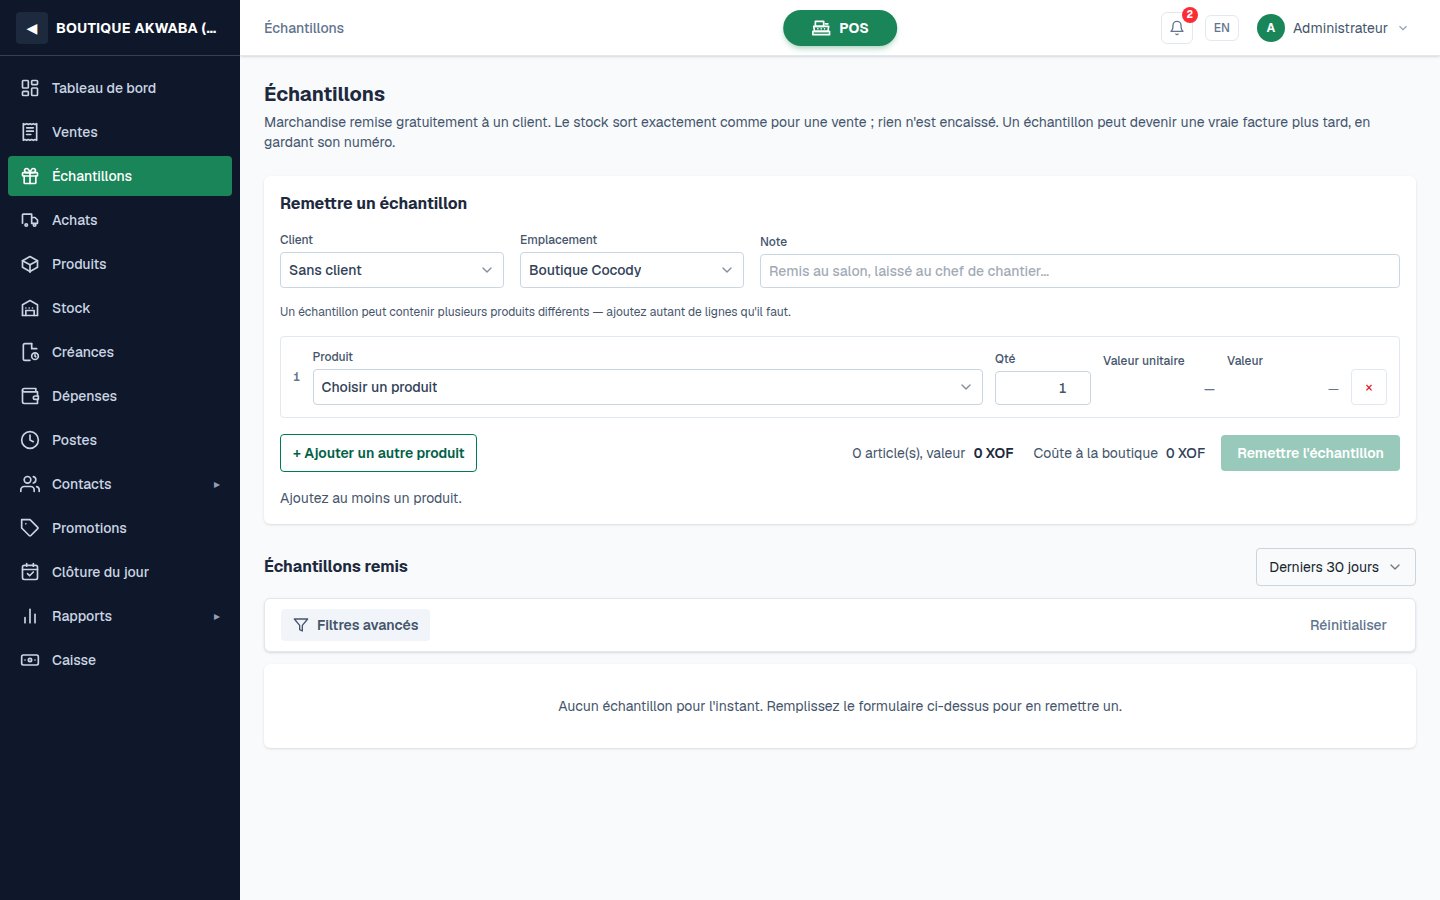Remove product line with the red x
This screenshot has width=1440, height=900.
pyautogui.click(x=1368, y=388)
